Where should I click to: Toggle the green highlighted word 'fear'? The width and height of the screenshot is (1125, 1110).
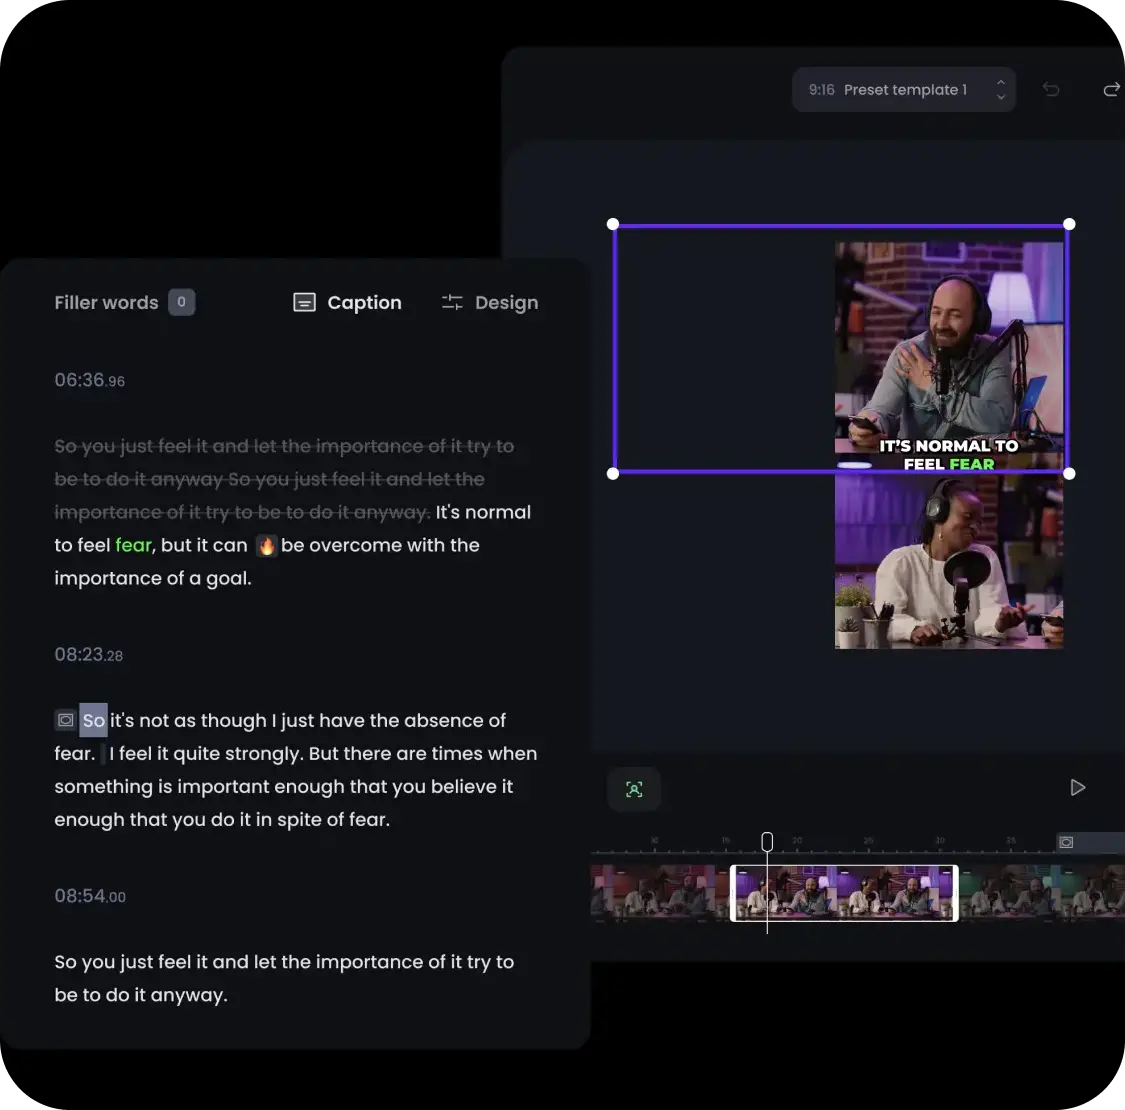pyautogui.click(x=133, y=545)
